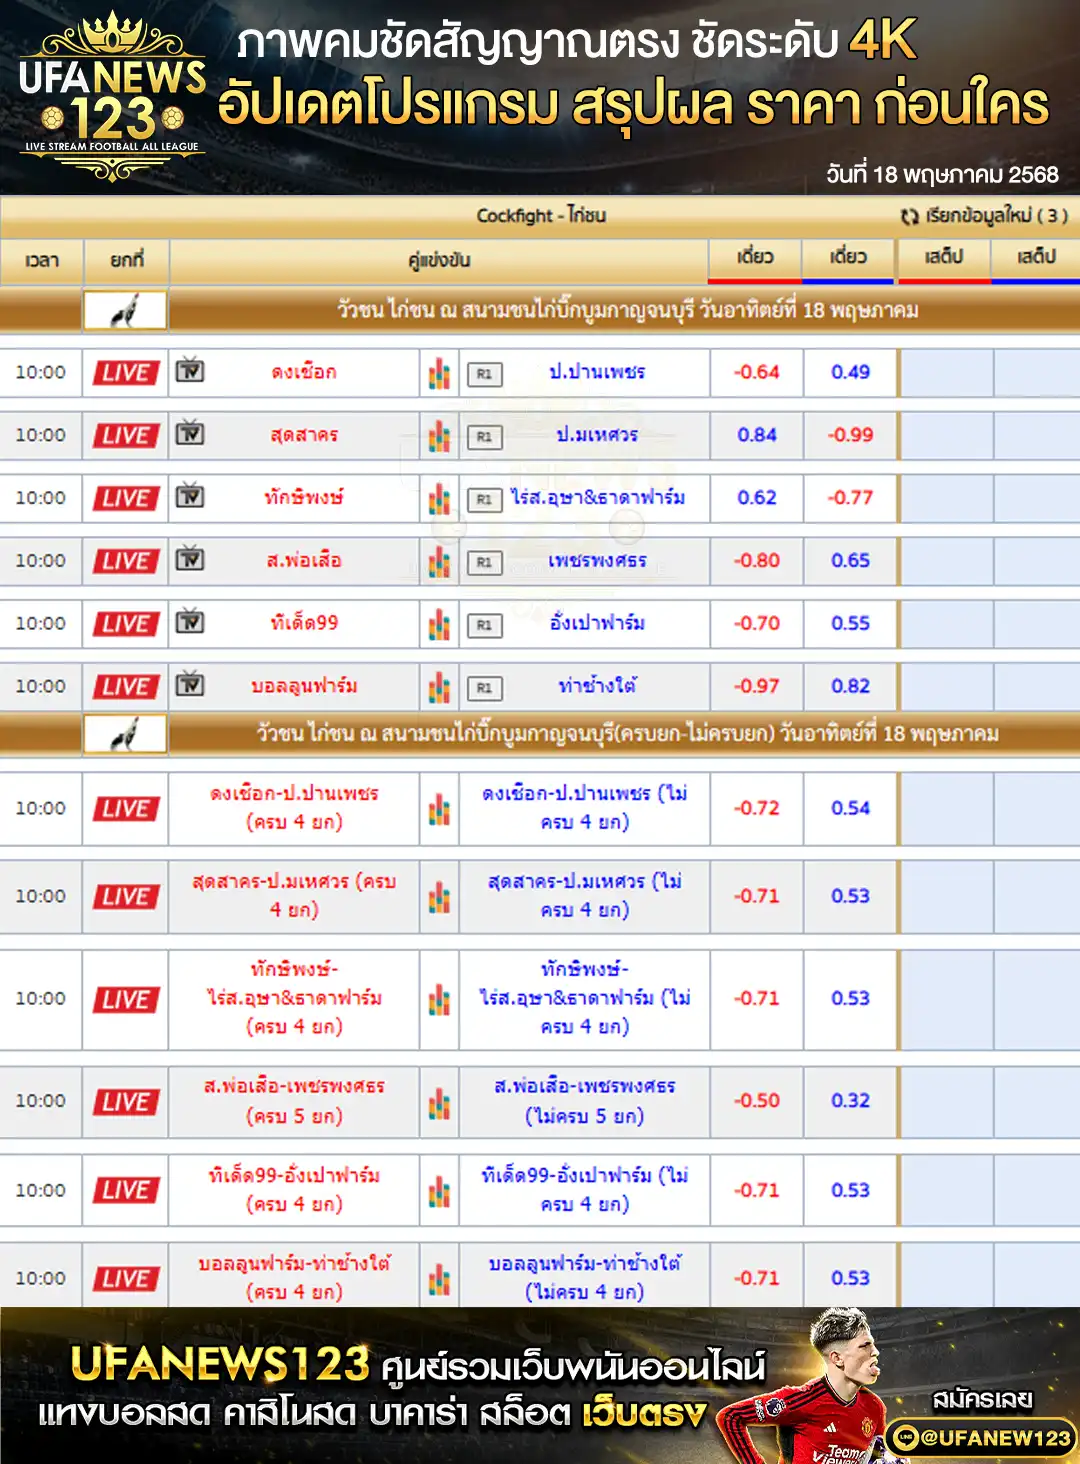Screen dimensions: 1080x1464
Task: Select the สเต็ป header with red underline
Action: [944, 260]
